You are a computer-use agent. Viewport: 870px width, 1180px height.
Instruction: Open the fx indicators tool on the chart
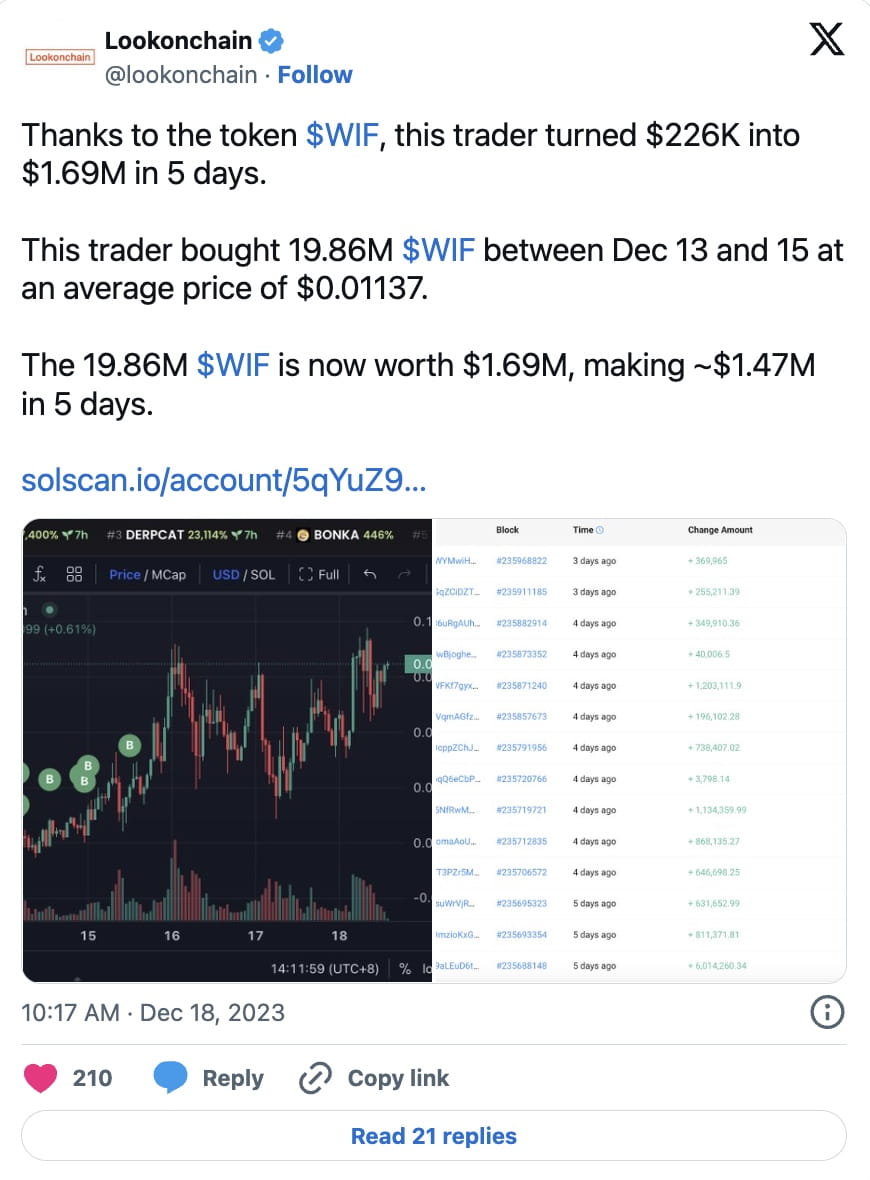point(41,574)
